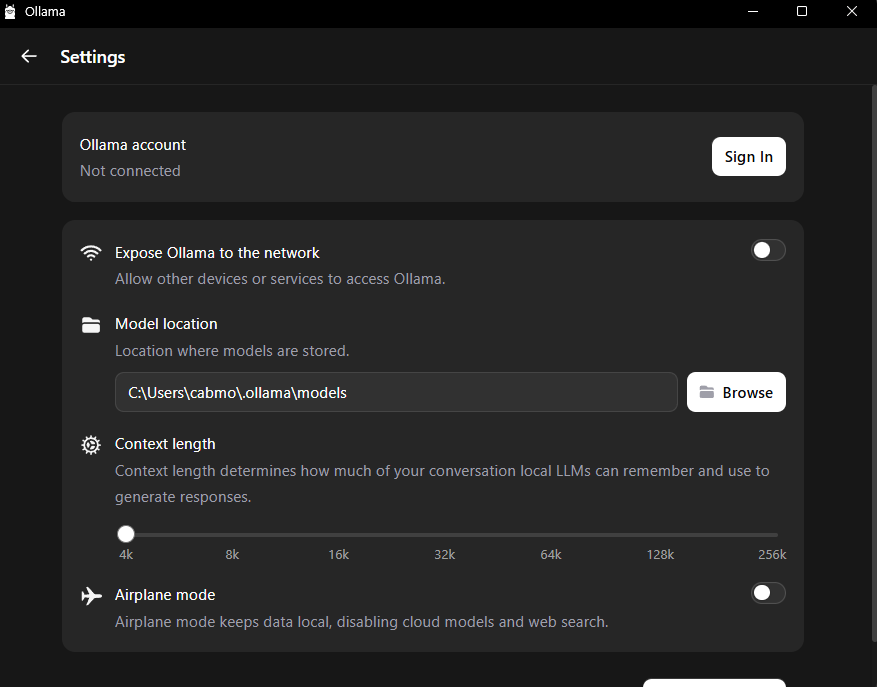Enable Expose Ollama to the network toggle
The image size is (877, 687).
(768, 250)
